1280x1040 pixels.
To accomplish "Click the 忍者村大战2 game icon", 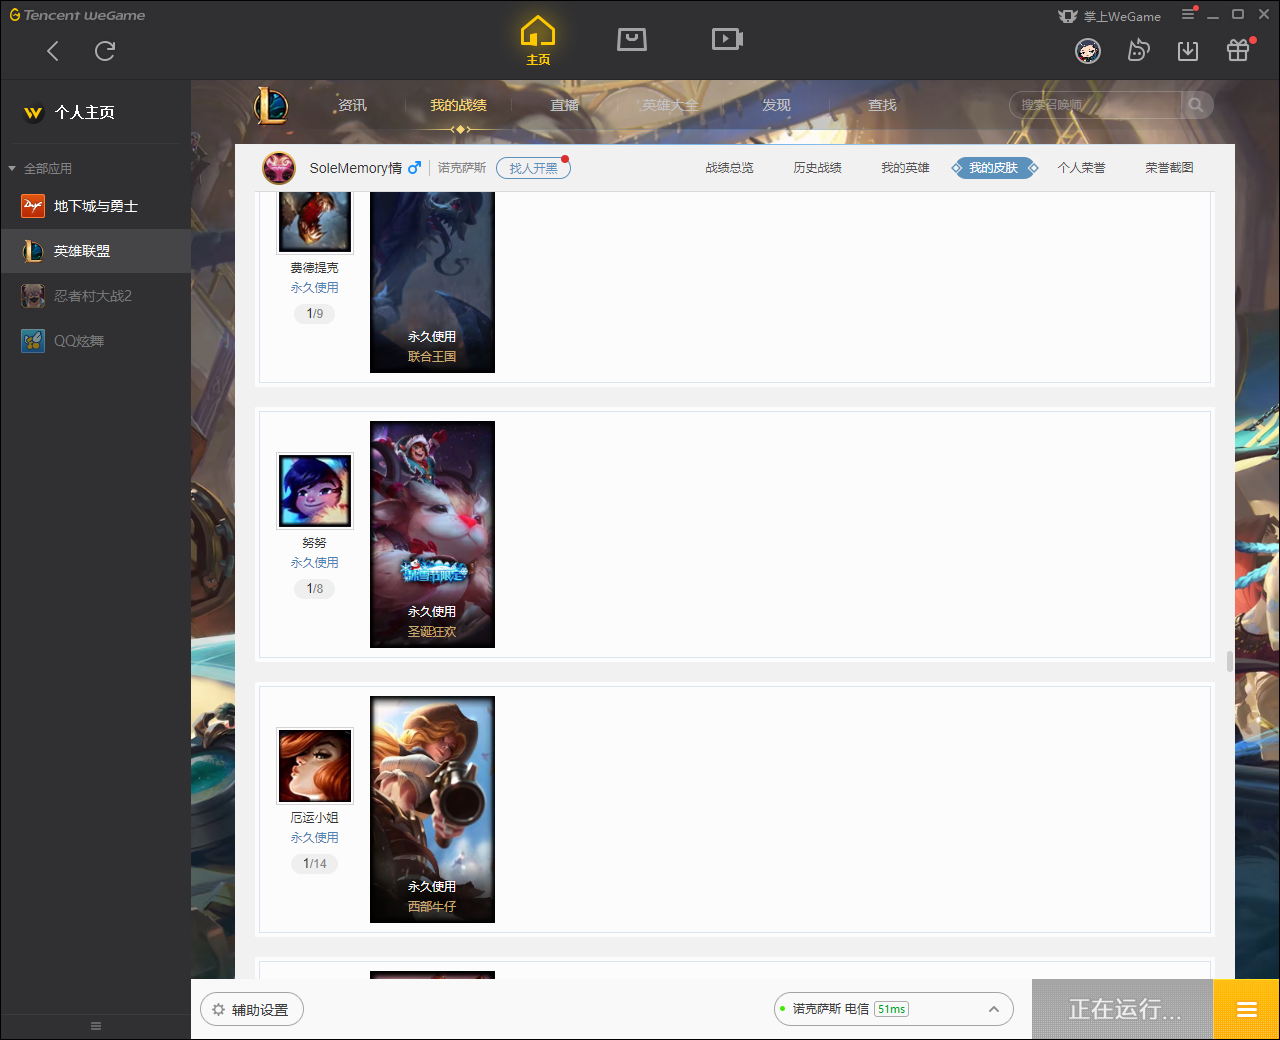I will pyautogui.click(x=33, y=296).
